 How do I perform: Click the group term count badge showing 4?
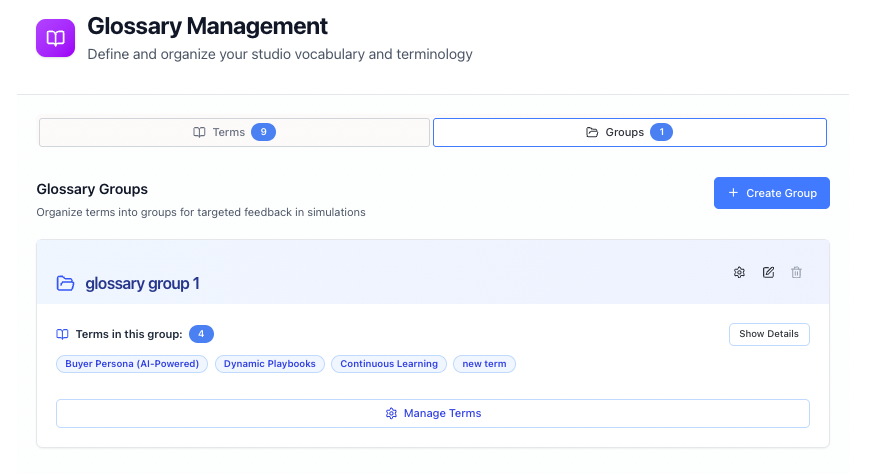pyautogui.click(x=201, y=334)
